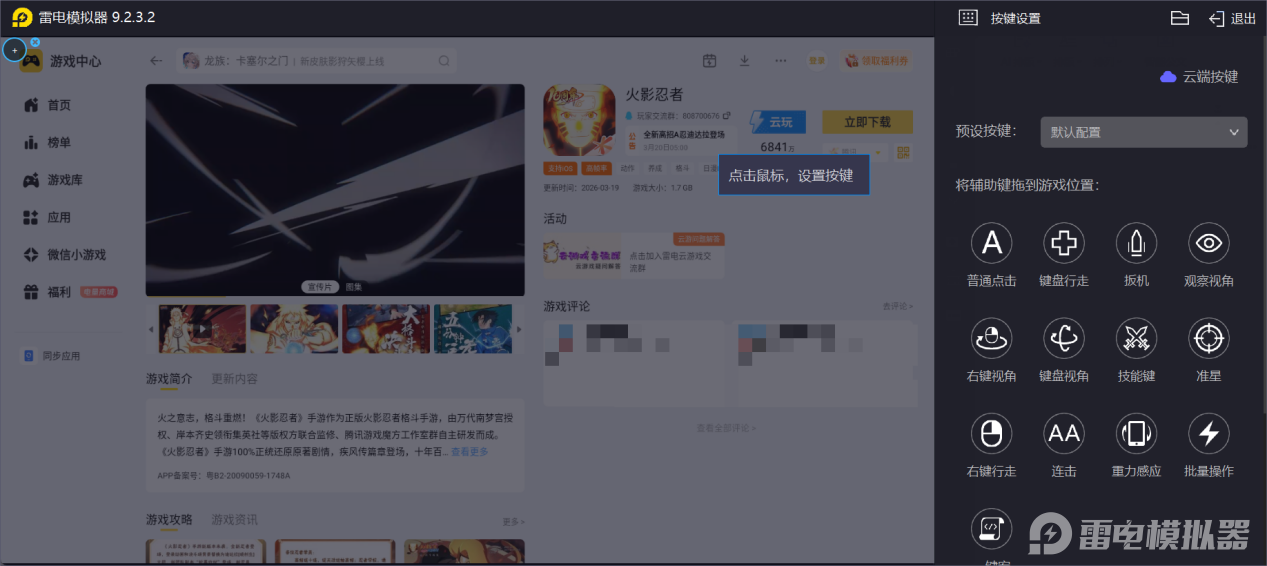Switch the media viewer to 图集

pyautogui.click(x=354, y=286)
